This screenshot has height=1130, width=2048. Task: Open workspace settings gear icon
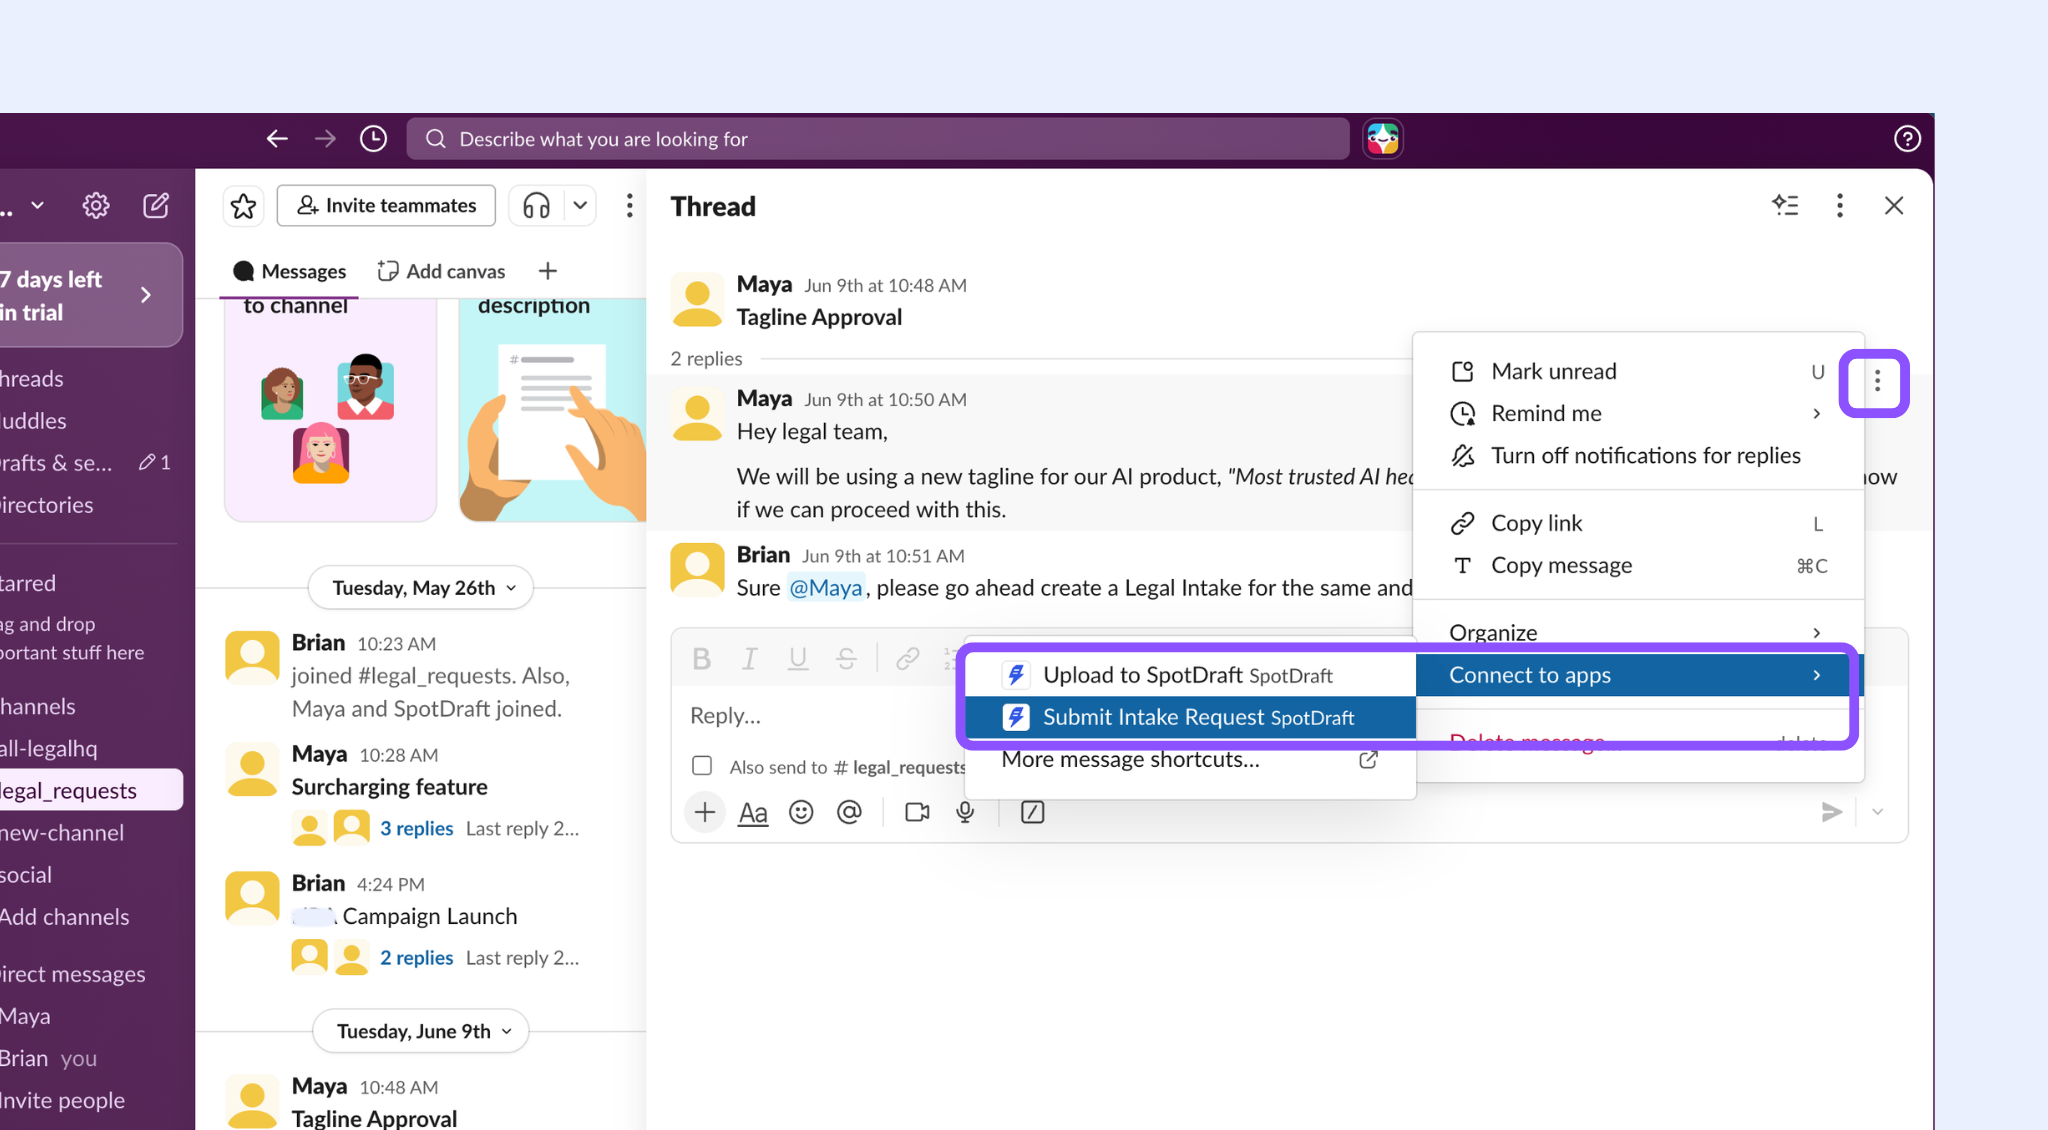point(96,206)
